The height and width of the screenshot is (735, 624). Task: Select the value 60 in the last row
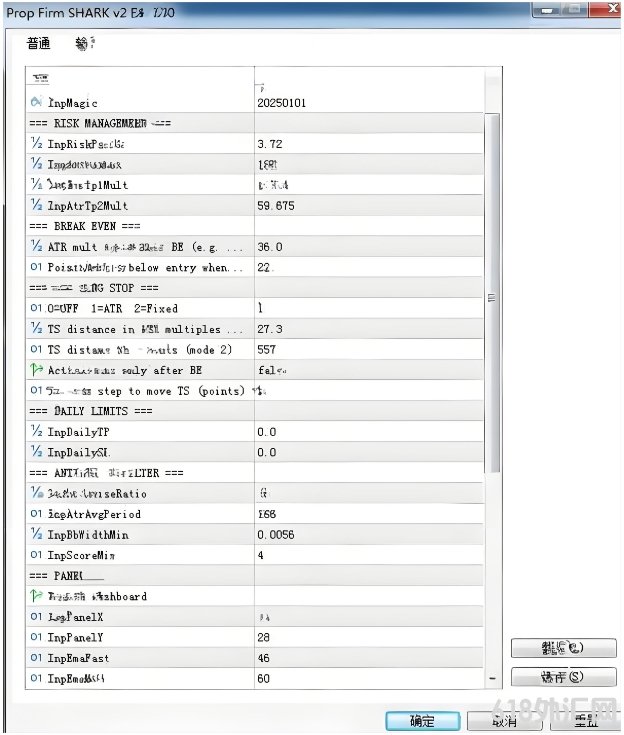click(263, 679)
